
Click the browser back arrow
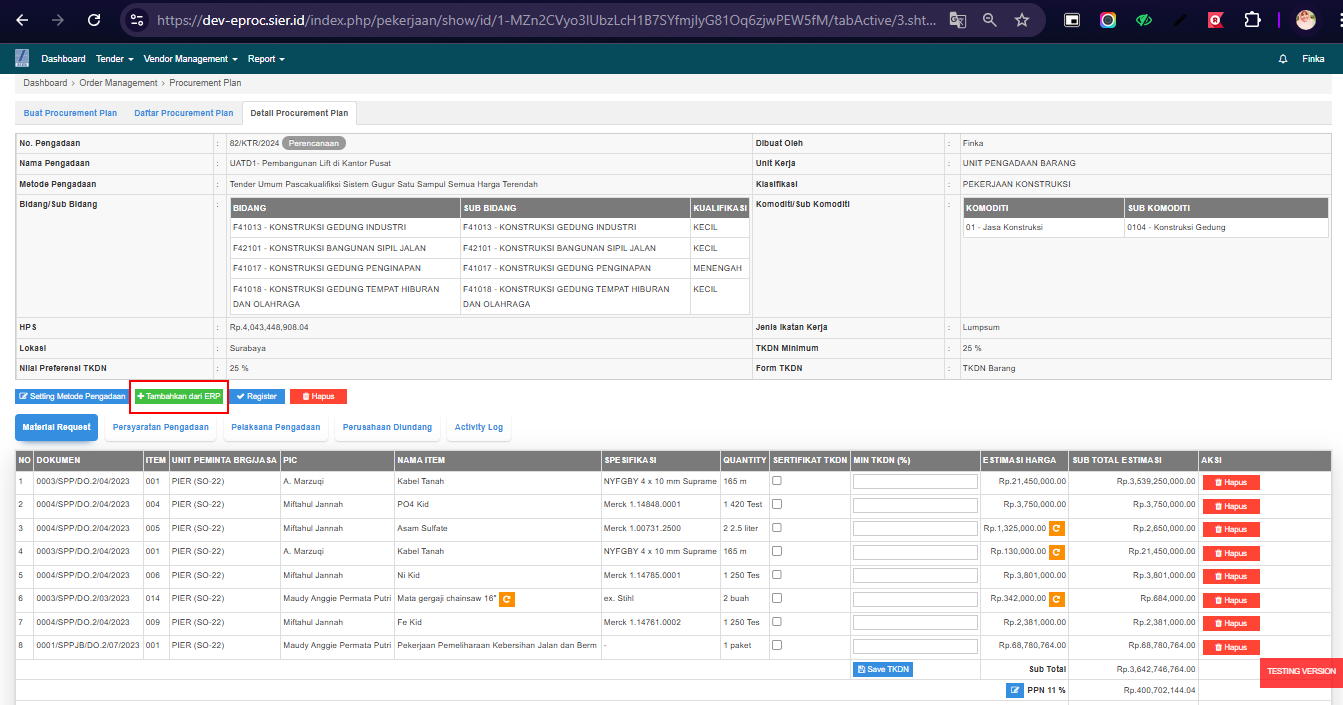tap(23, 20)
